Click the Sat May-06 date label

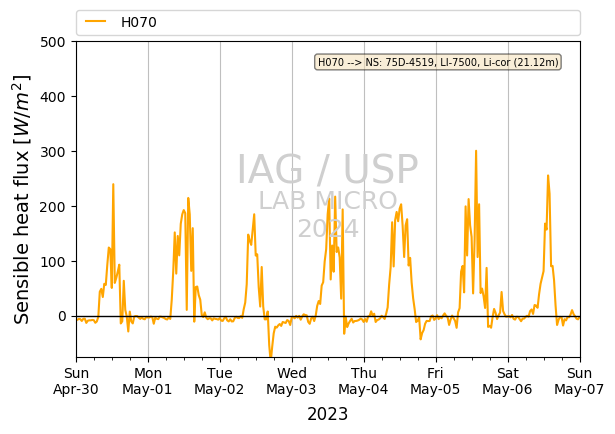point(508,381)
